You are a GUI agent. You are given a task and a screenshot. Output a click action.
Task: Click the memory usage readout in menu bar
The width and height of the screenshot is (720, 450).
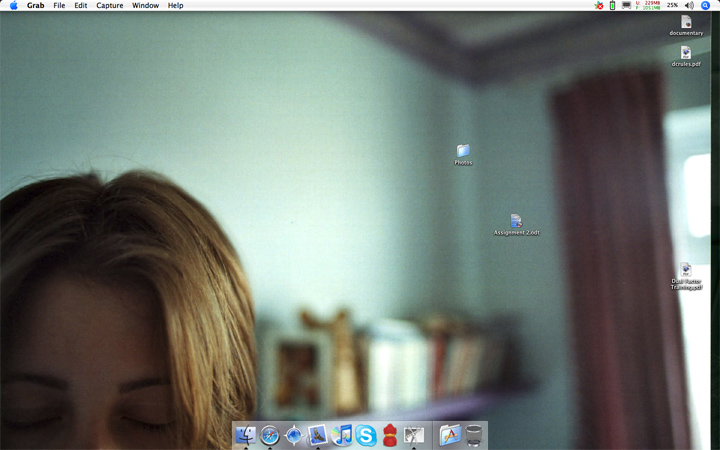(x=648, y=6)
